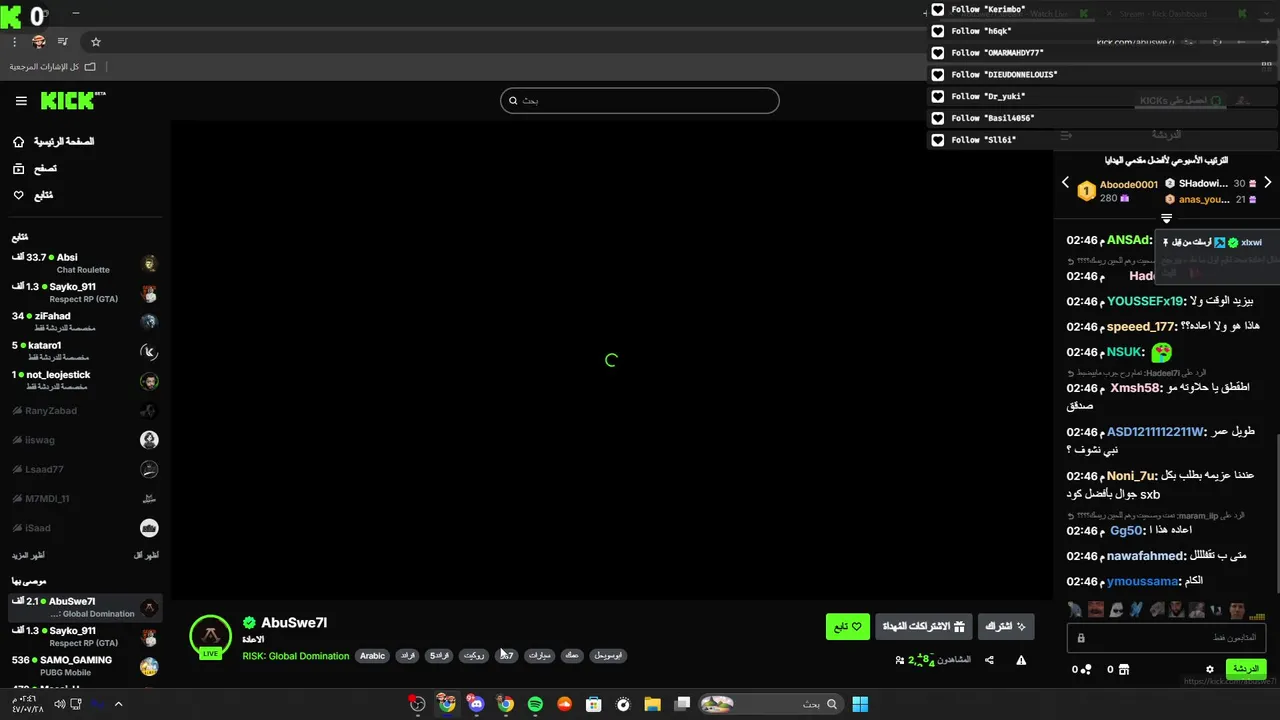Click chat username YOUSSEFx19
This screenshot has width=1280, height=720.
pos(1145,301)
